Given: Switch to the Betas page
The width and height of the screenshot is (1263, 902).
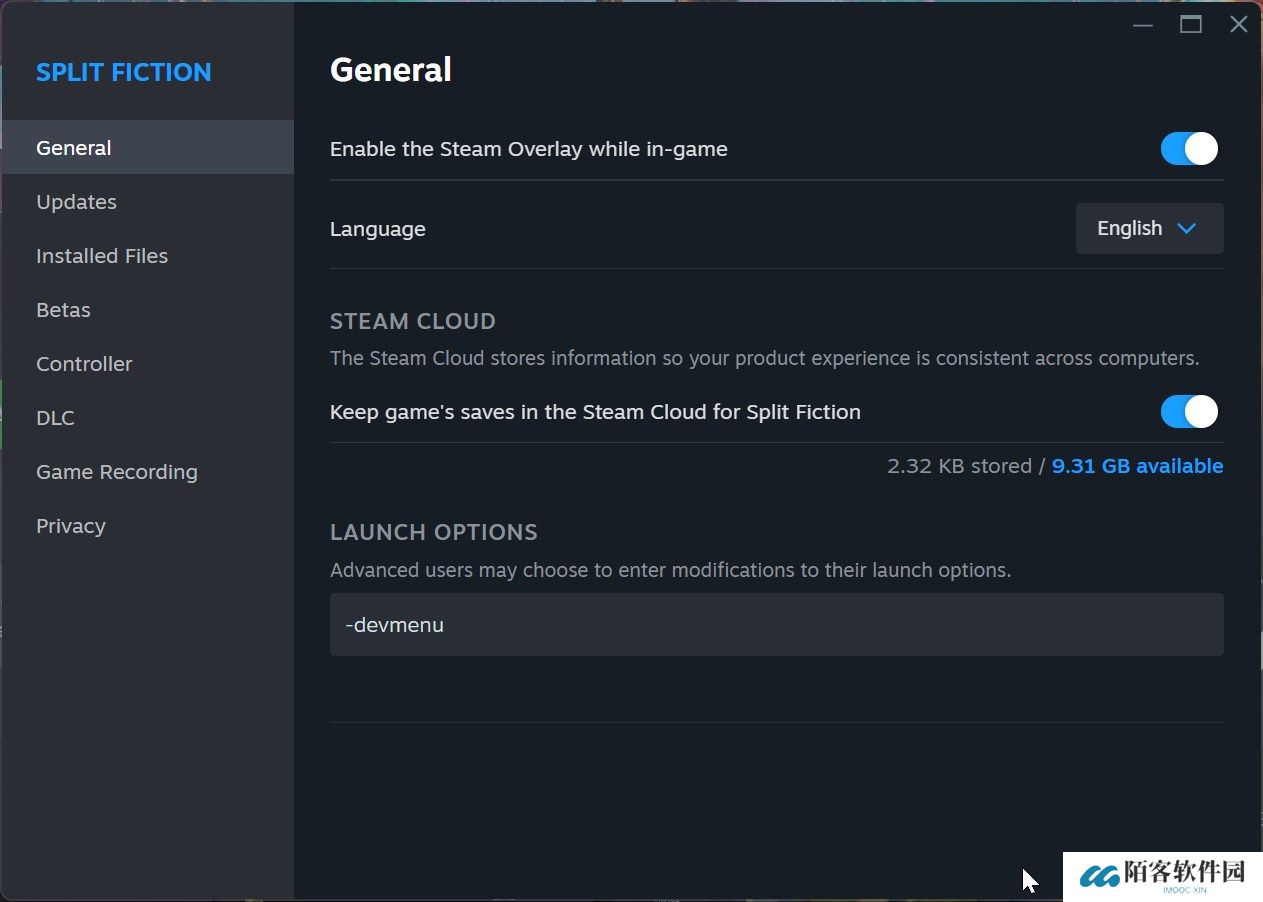Looking at the screenshot, I should pyautogui.click(x=63, y=310).
